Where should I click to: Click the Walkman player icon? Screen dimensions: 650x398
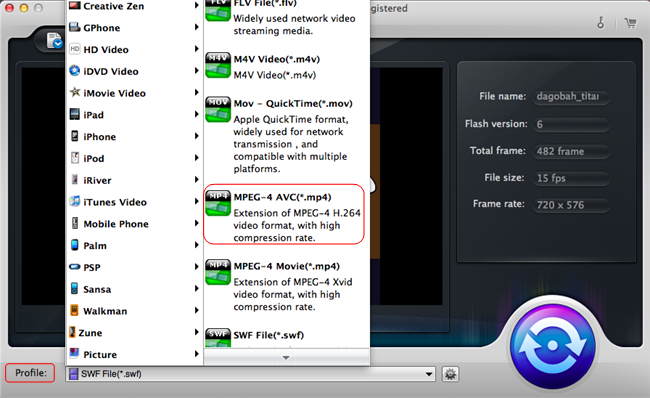point(75,310)
